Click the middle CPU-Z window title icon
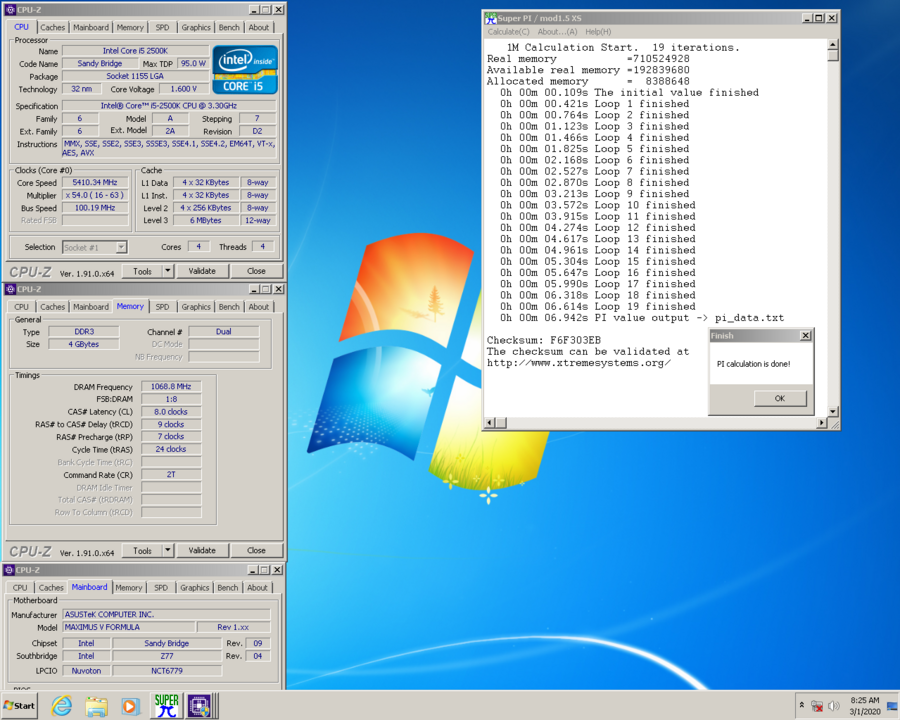The width and height of the screenshot is (900, 720). click(10, 289)
